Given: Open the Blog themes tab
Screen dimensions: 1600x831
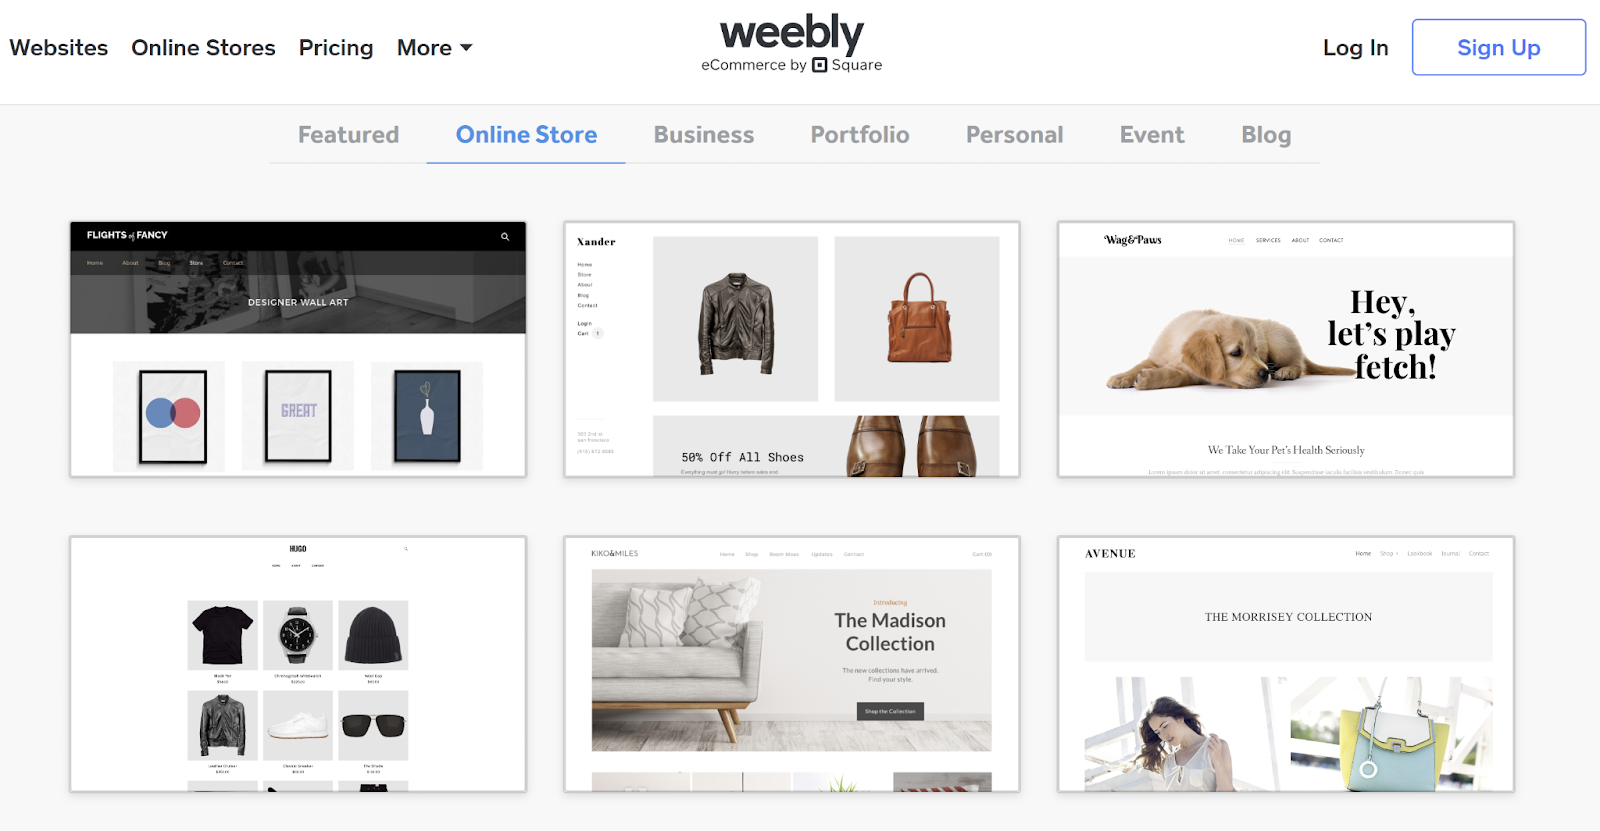Looking at the screenshot, I should pyautogui.click(x=1266, y=135).
